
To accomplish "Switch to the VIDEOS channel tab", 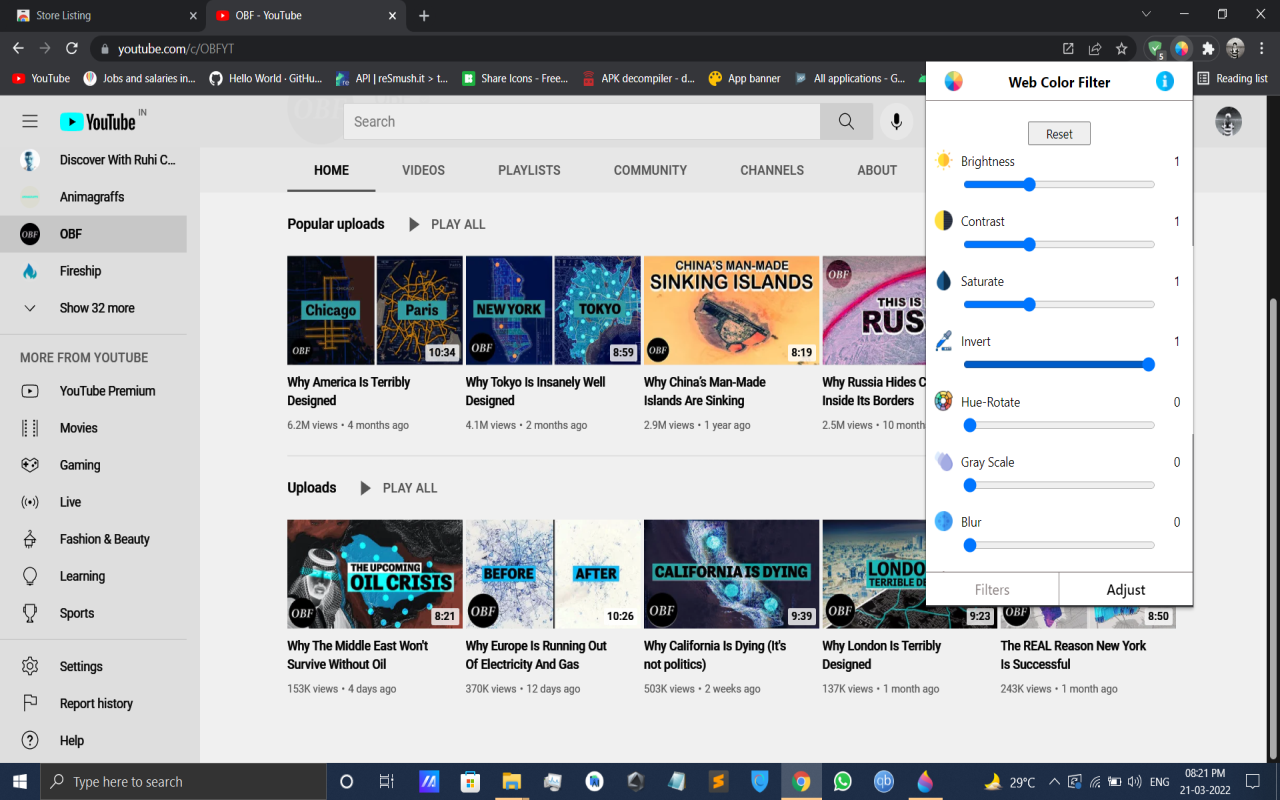I will (x=423, y=170).
